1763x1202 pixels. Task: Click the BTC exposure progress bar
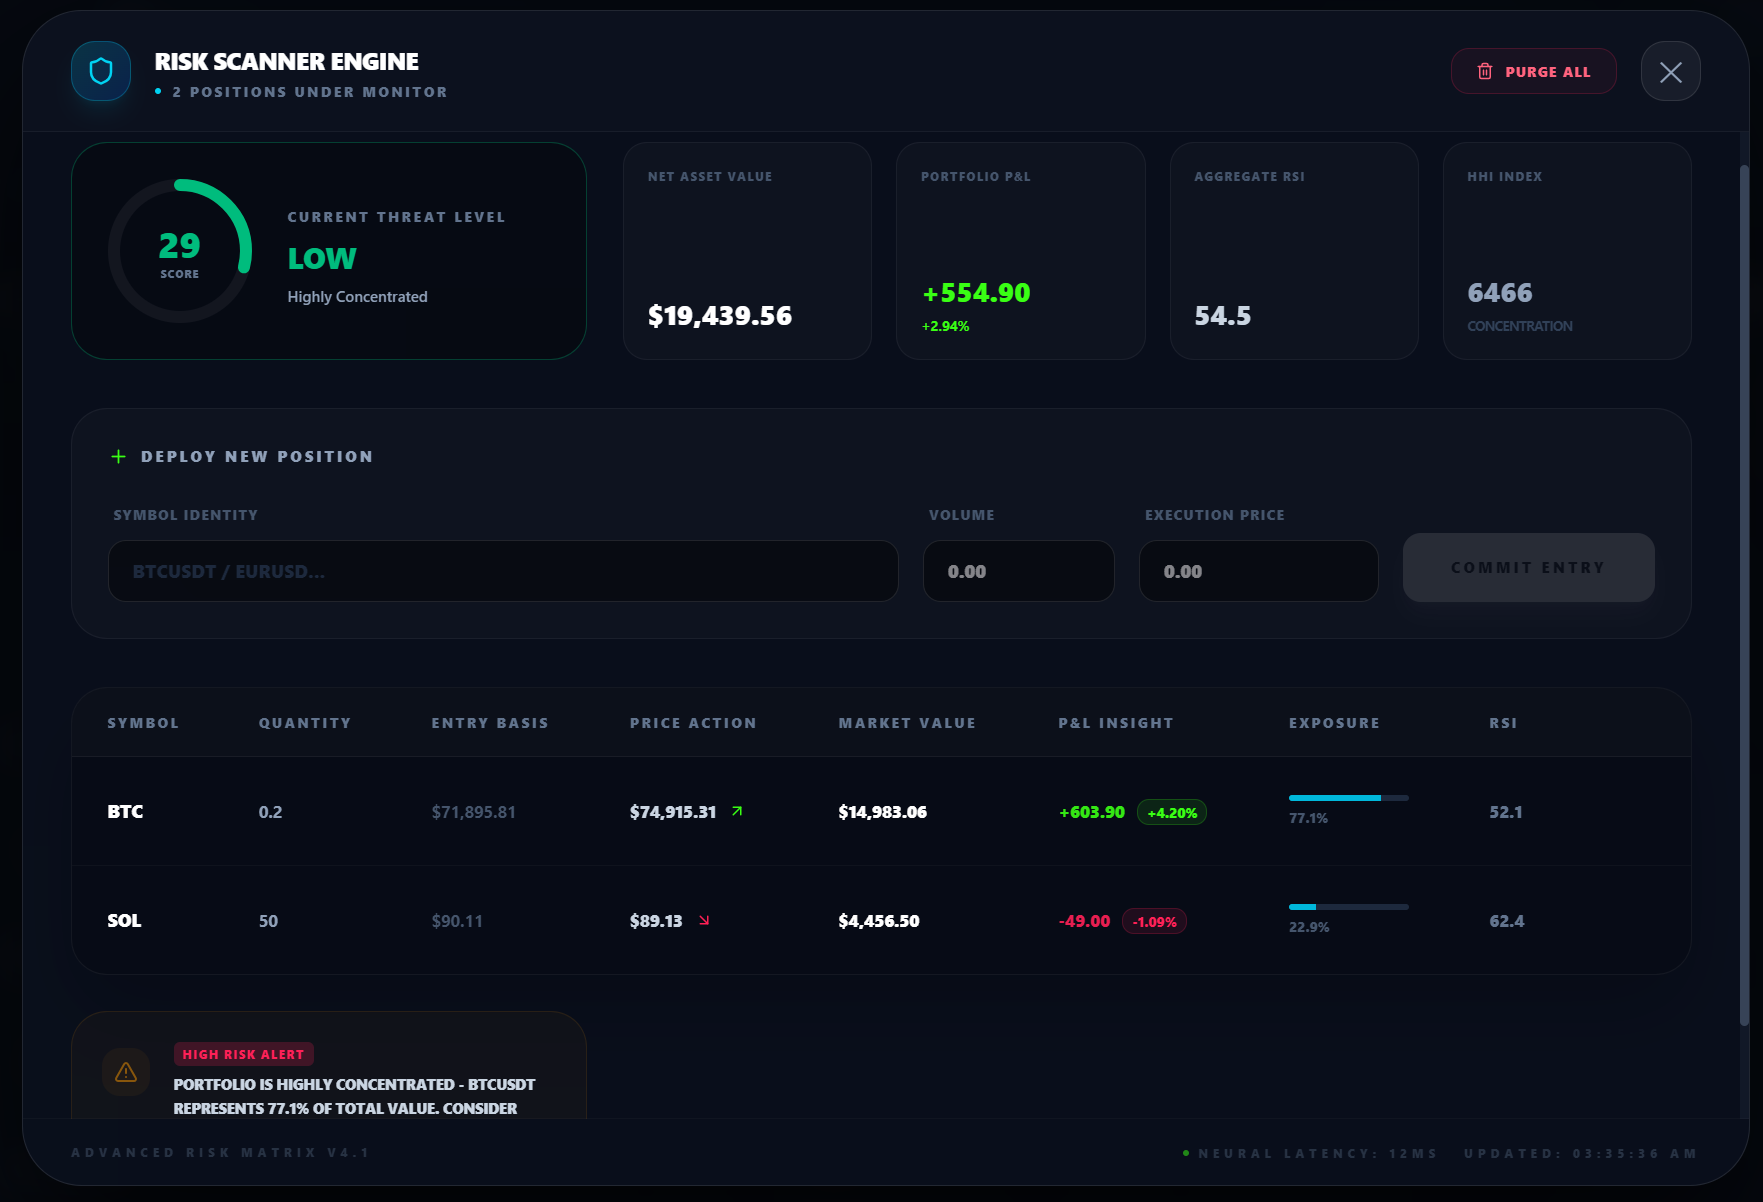1348,798
